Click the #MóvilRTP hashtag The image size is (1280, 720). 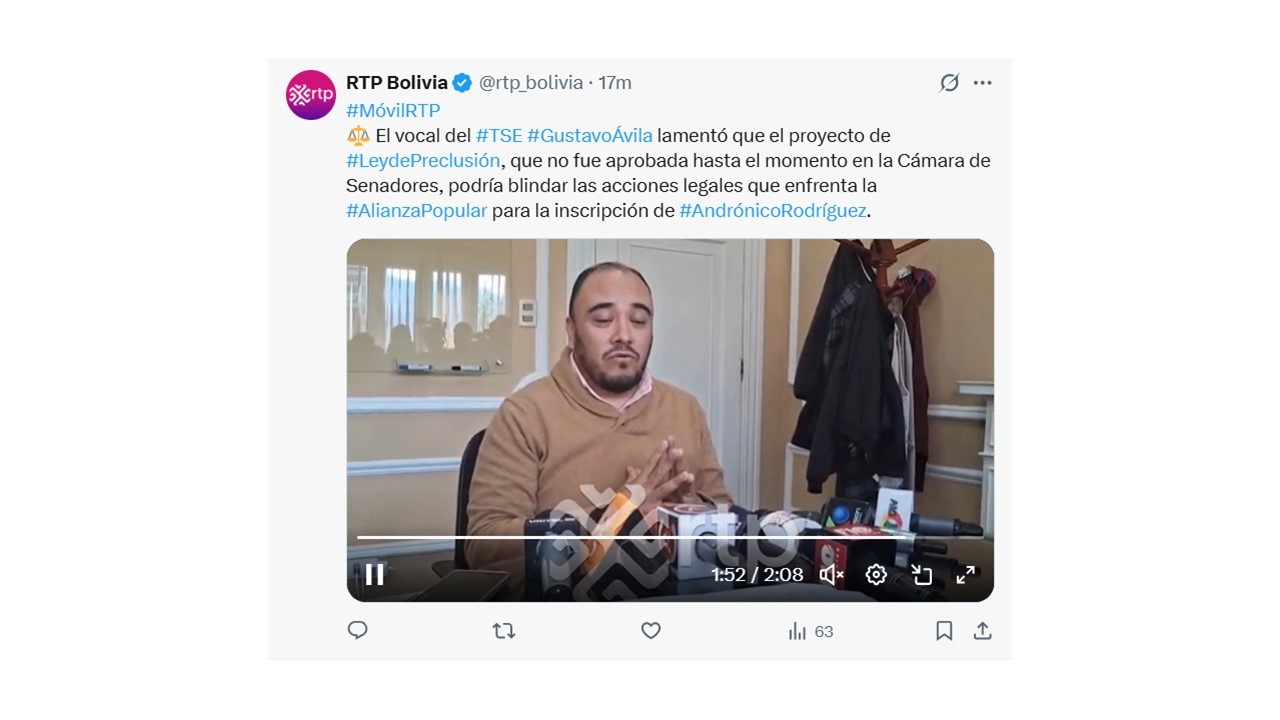(393, 110)
